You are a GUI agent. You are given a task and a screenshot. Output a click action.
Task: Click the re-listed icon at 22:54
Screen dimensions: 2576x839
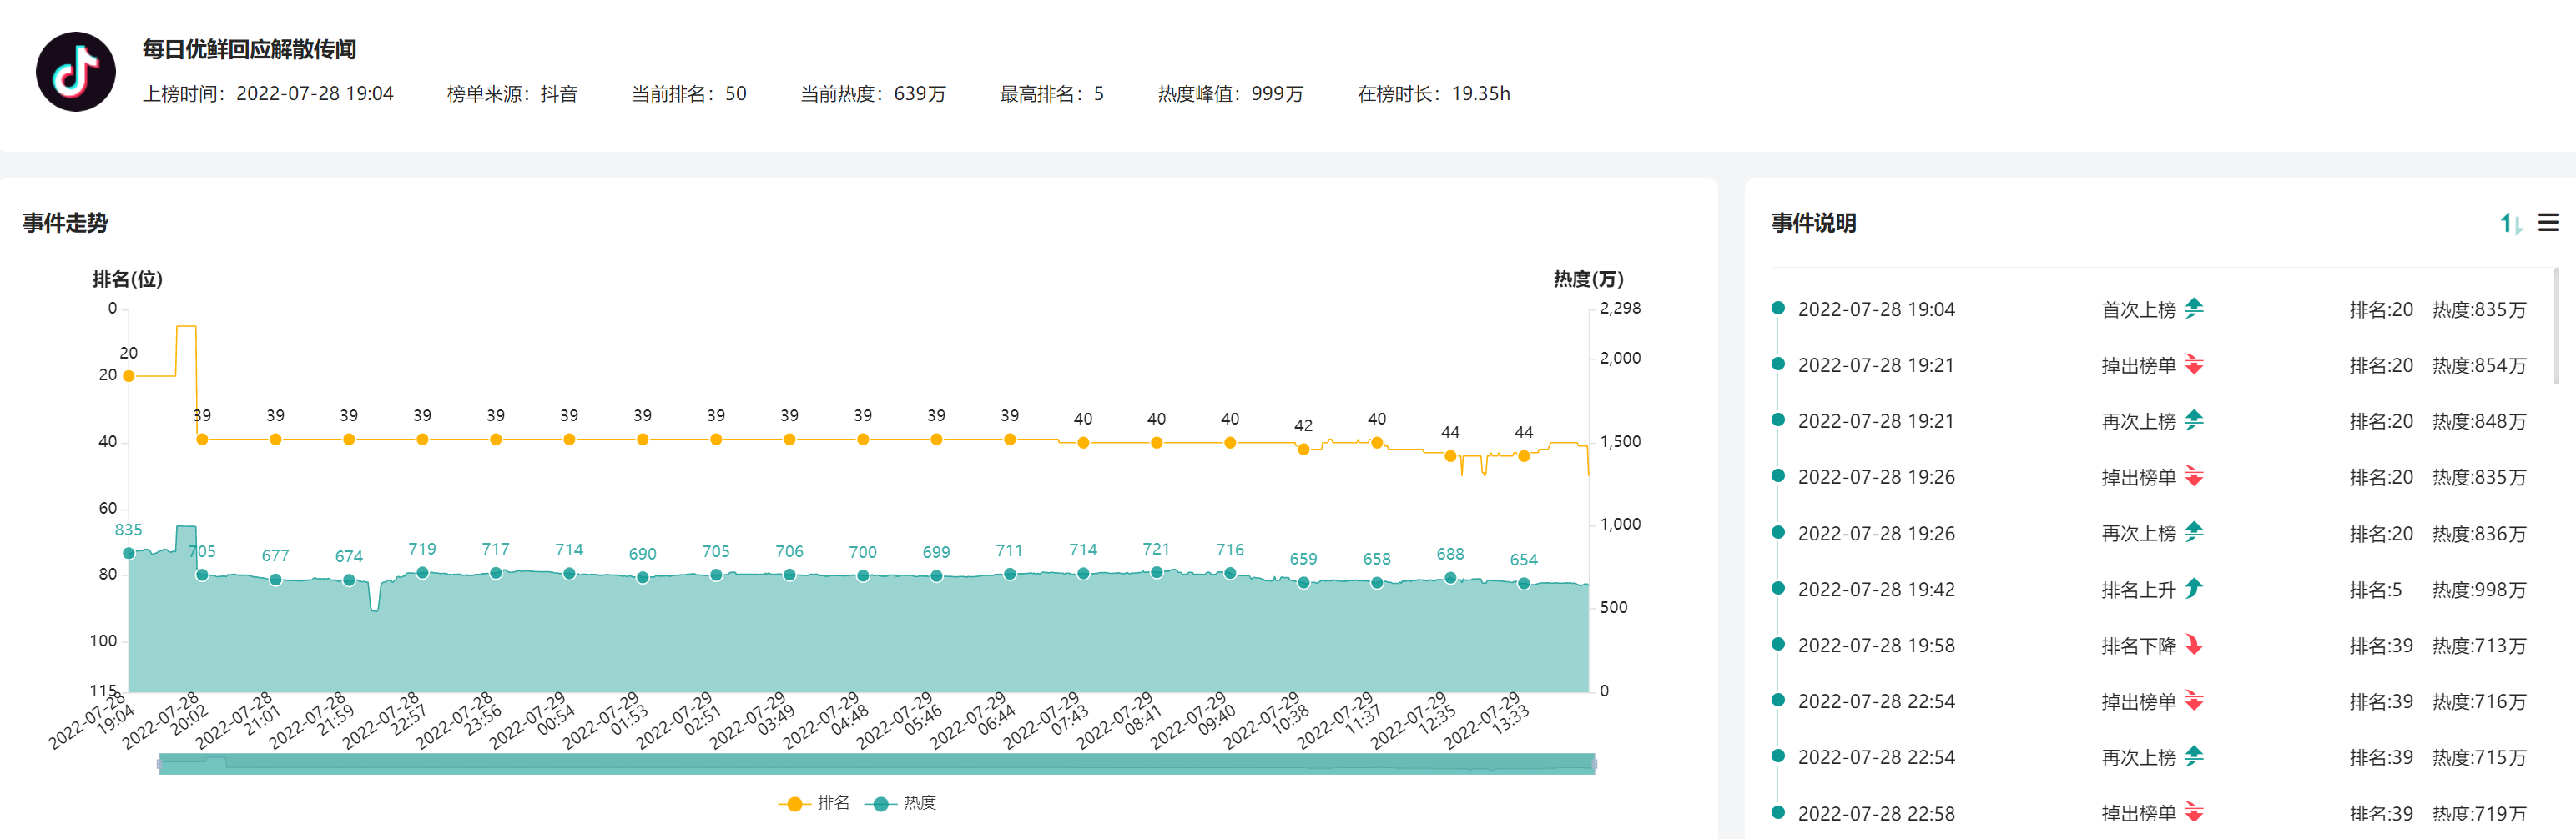pyautogui.click(x=2193, y=757)
